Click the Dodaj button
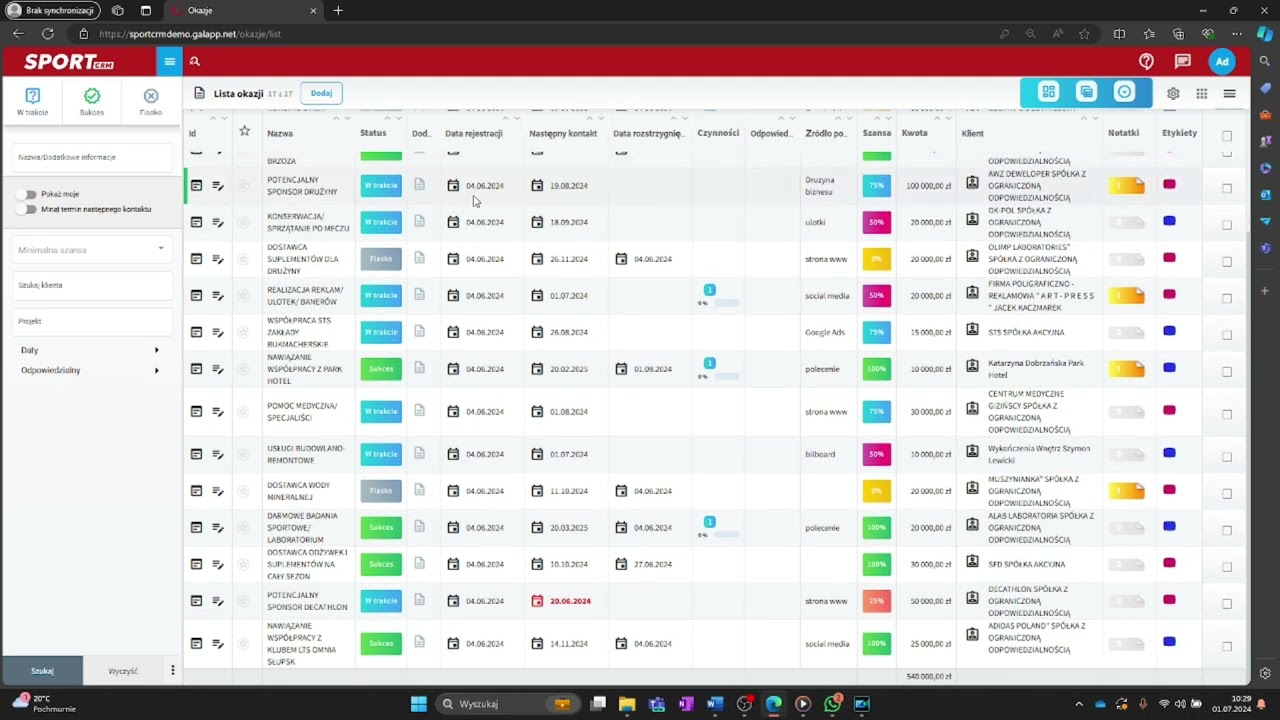Viewport: 1280px width, 720px height. click(321, 93)
